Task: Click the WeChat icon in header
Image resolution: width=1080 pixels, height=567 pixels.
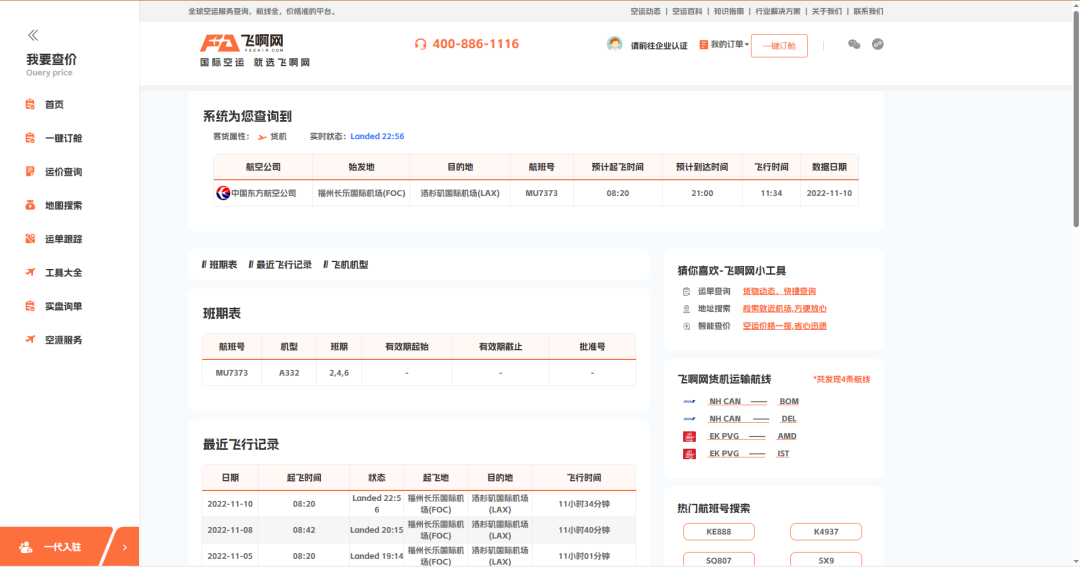Action: click(854, 44)
